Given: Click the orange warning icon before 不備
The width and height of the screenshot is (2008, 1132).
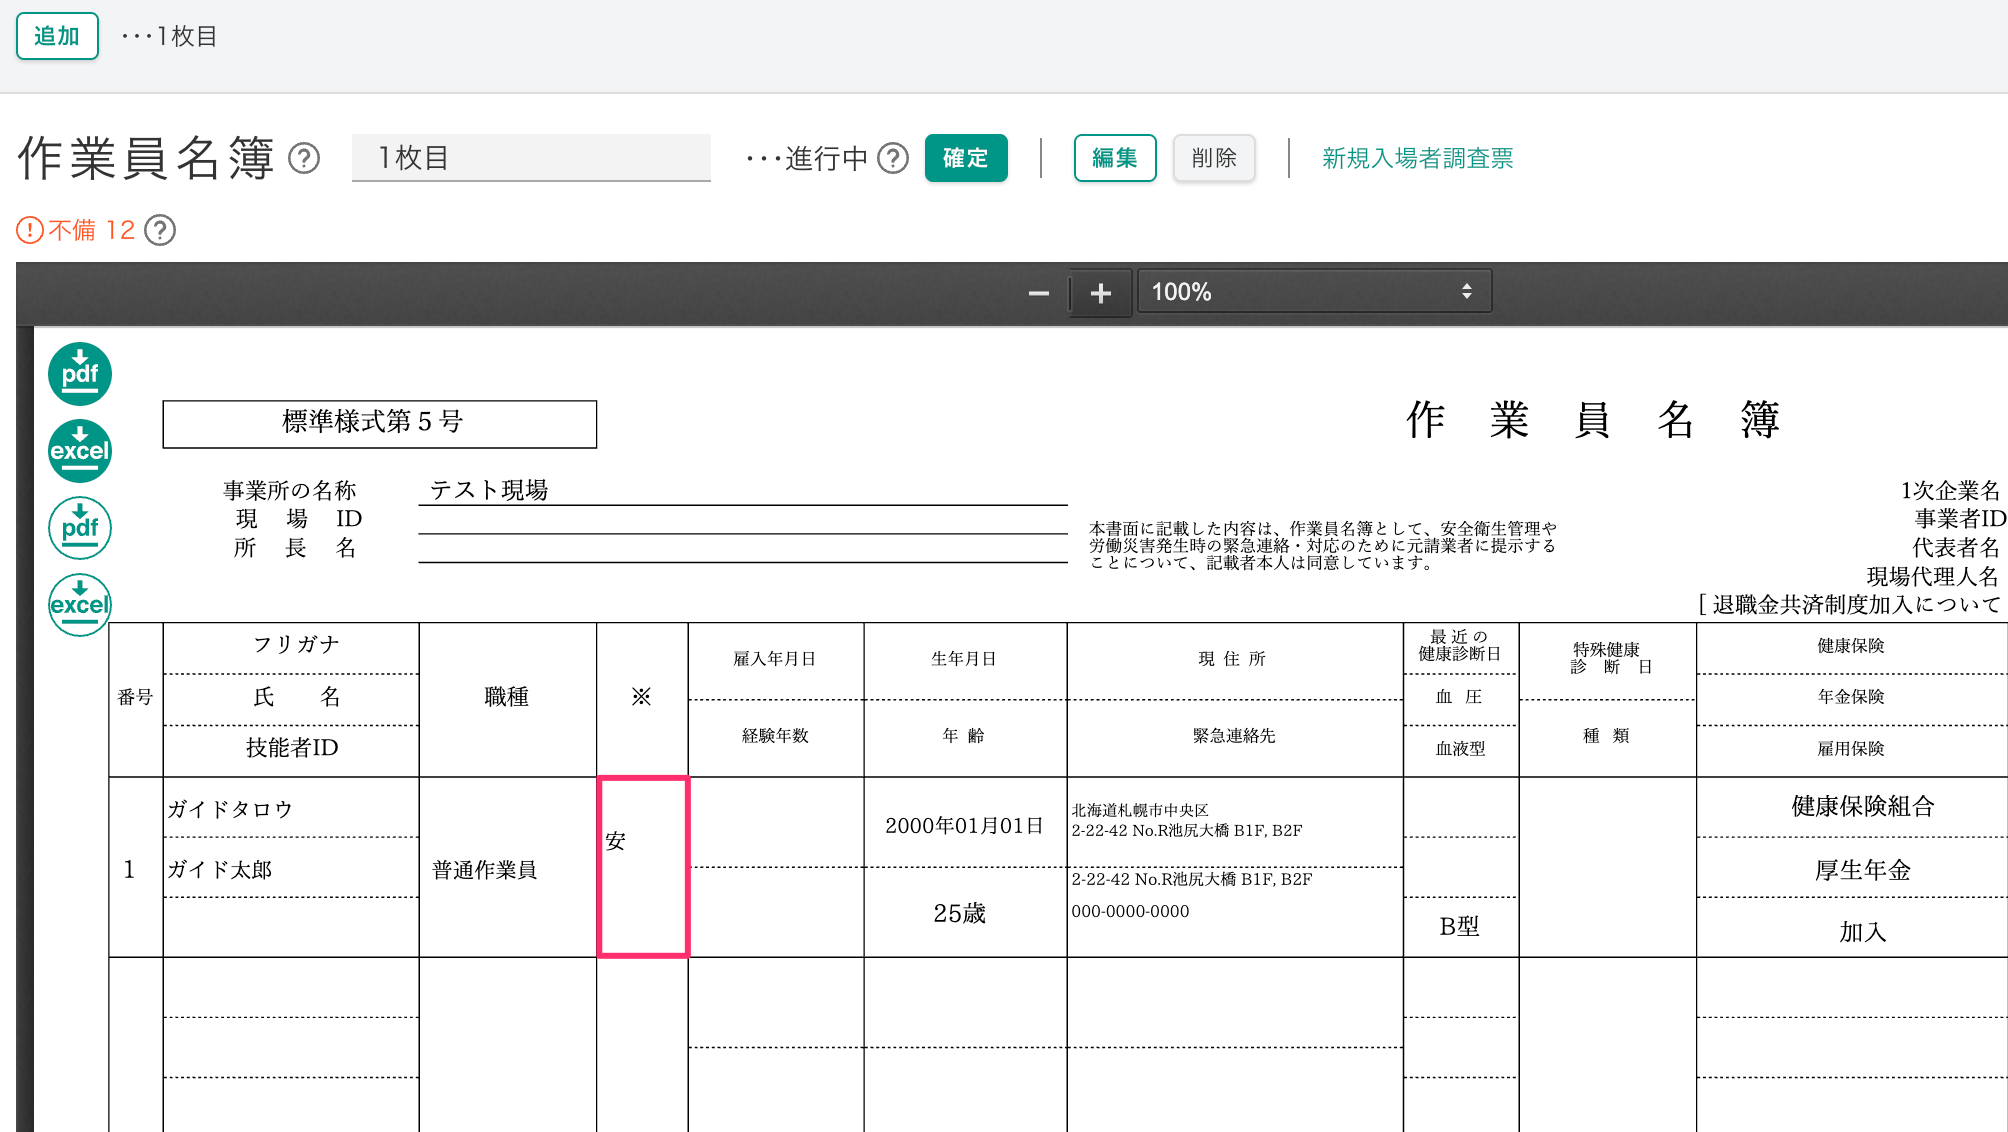Looking at the screenshot, I should click(x=30, y=230).
